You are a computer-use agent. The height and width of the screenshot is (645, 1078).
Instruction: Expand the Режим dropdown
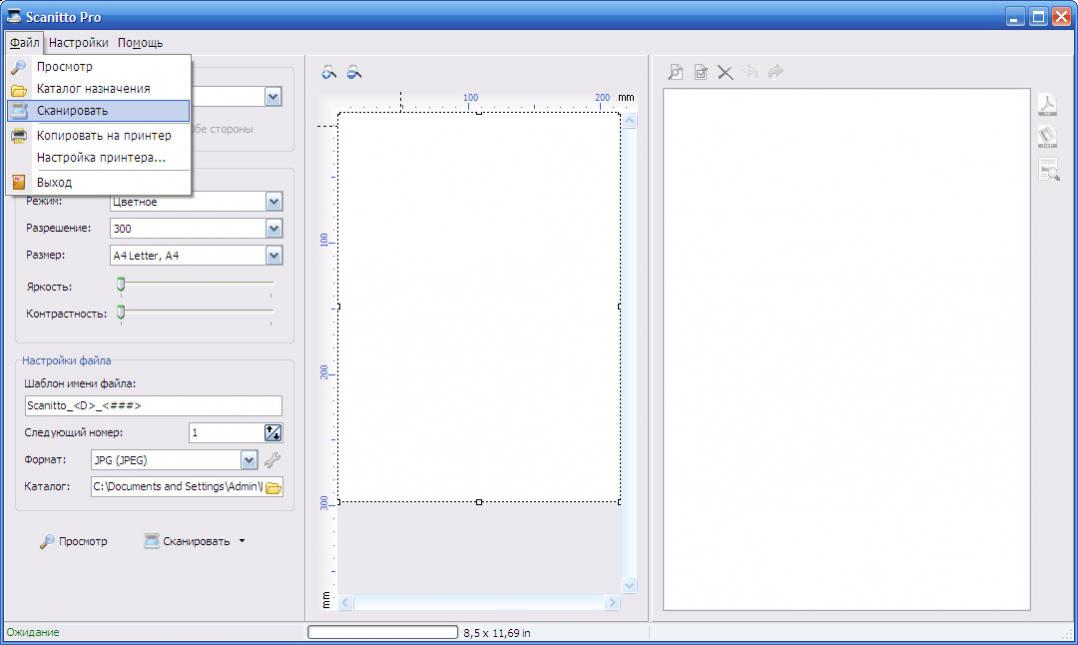274,201
